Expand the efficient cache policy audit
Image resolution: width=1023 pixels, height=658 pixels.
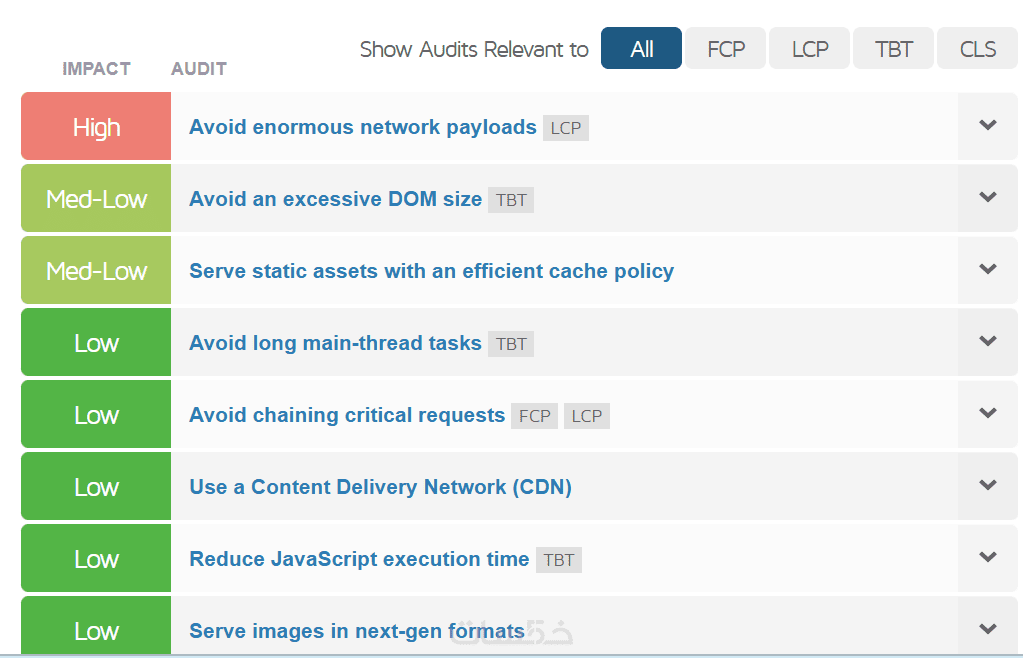coord(988,270)
